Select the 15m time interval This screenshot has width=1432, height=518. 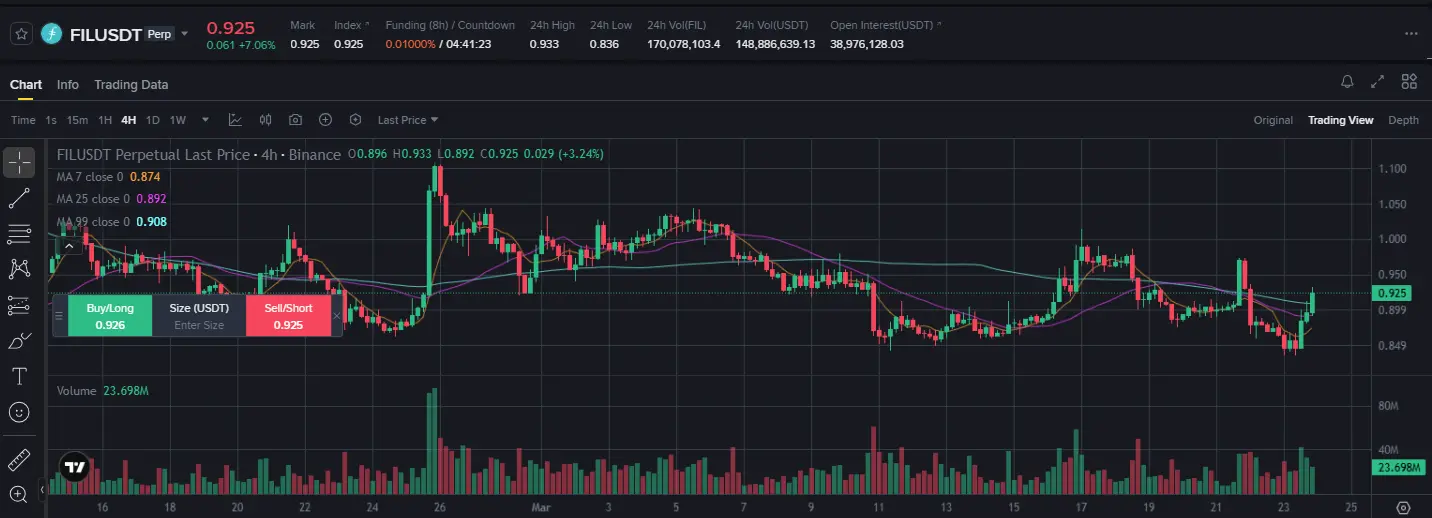[x=77, y=120]
